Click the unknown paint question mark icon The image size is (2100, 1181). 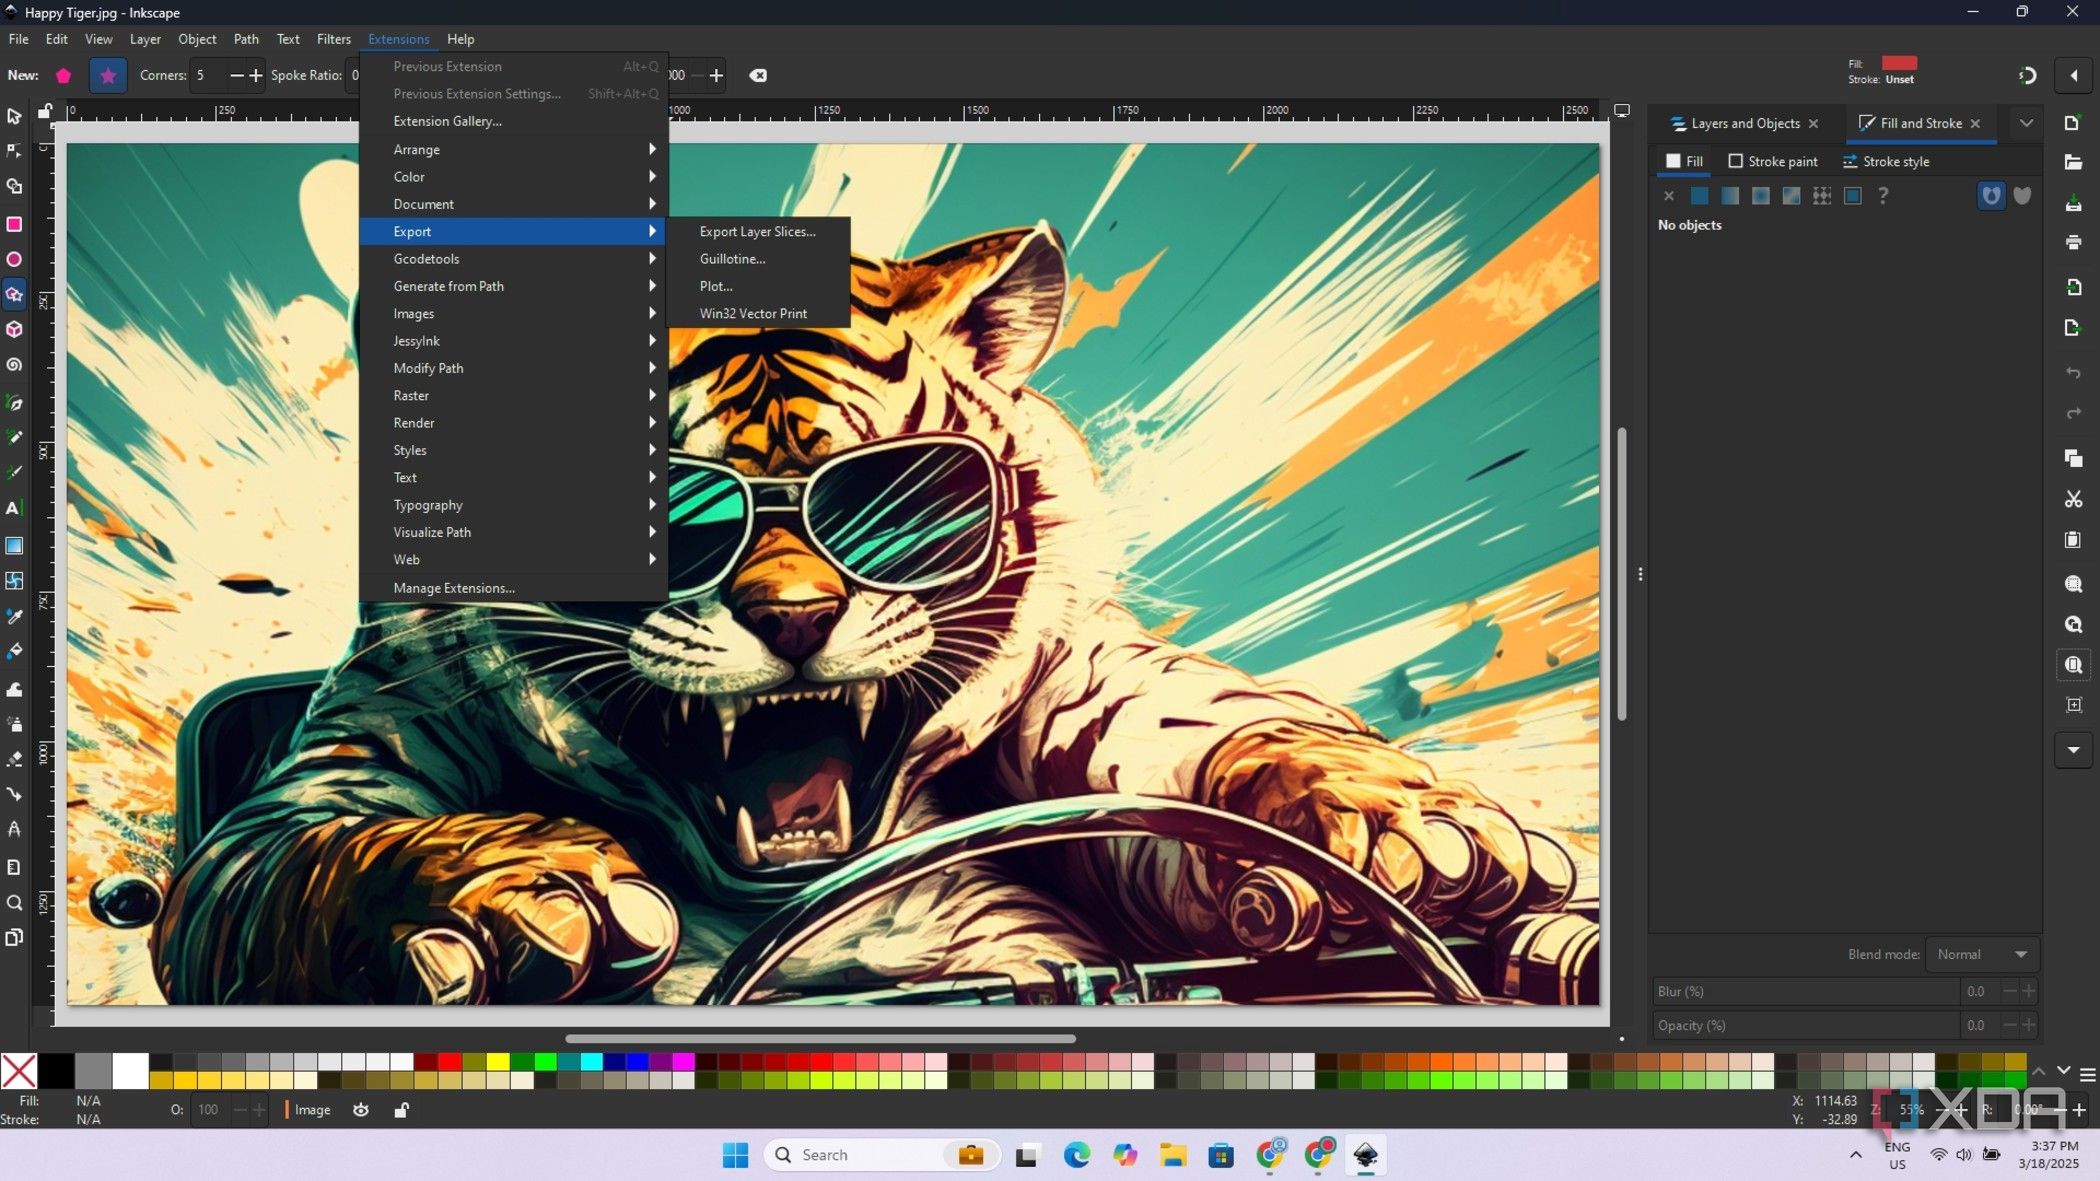point(1883,196)
